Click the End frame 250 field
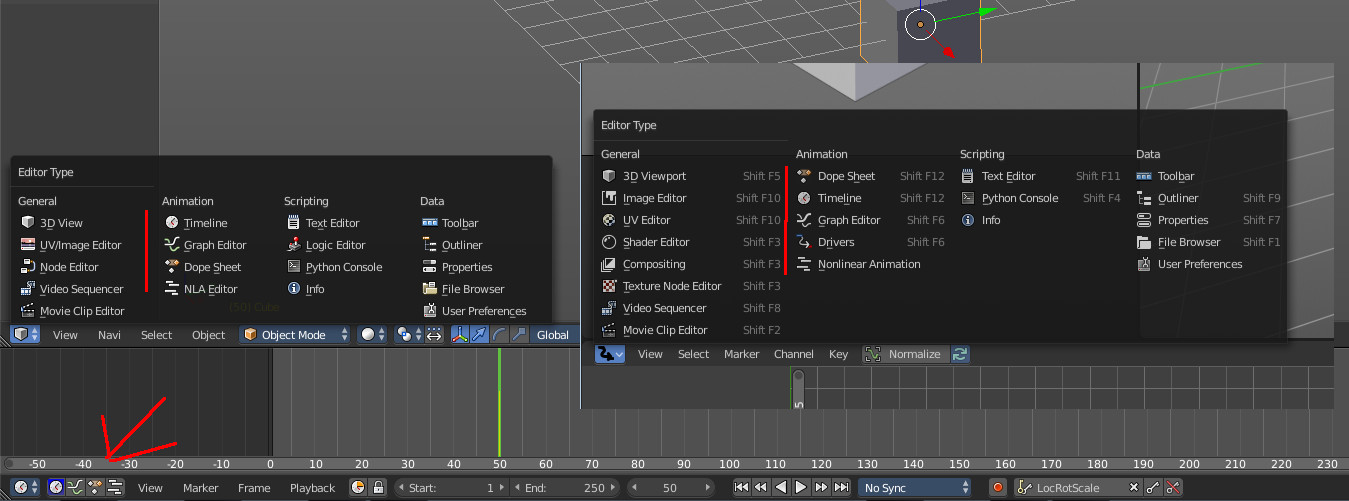 565,487
